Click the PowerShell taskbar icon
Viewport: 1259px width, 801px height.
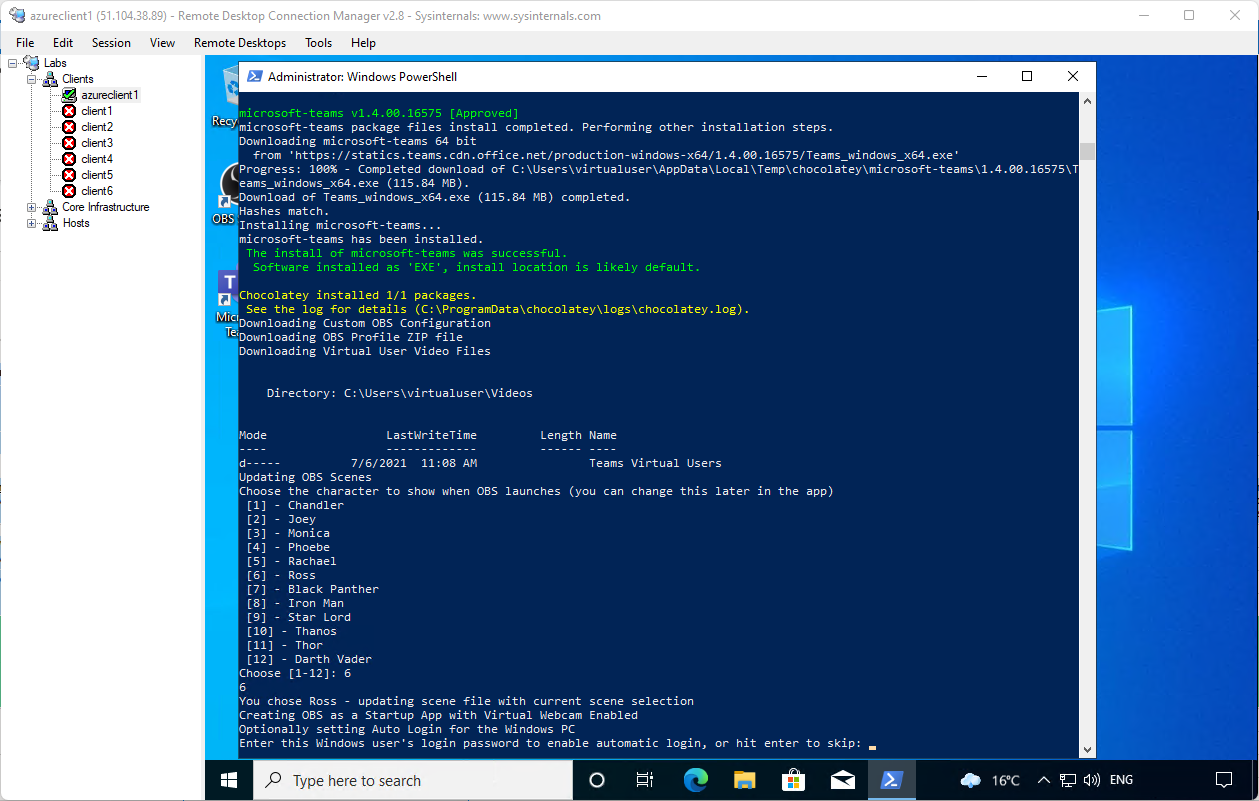pos(891,780)
